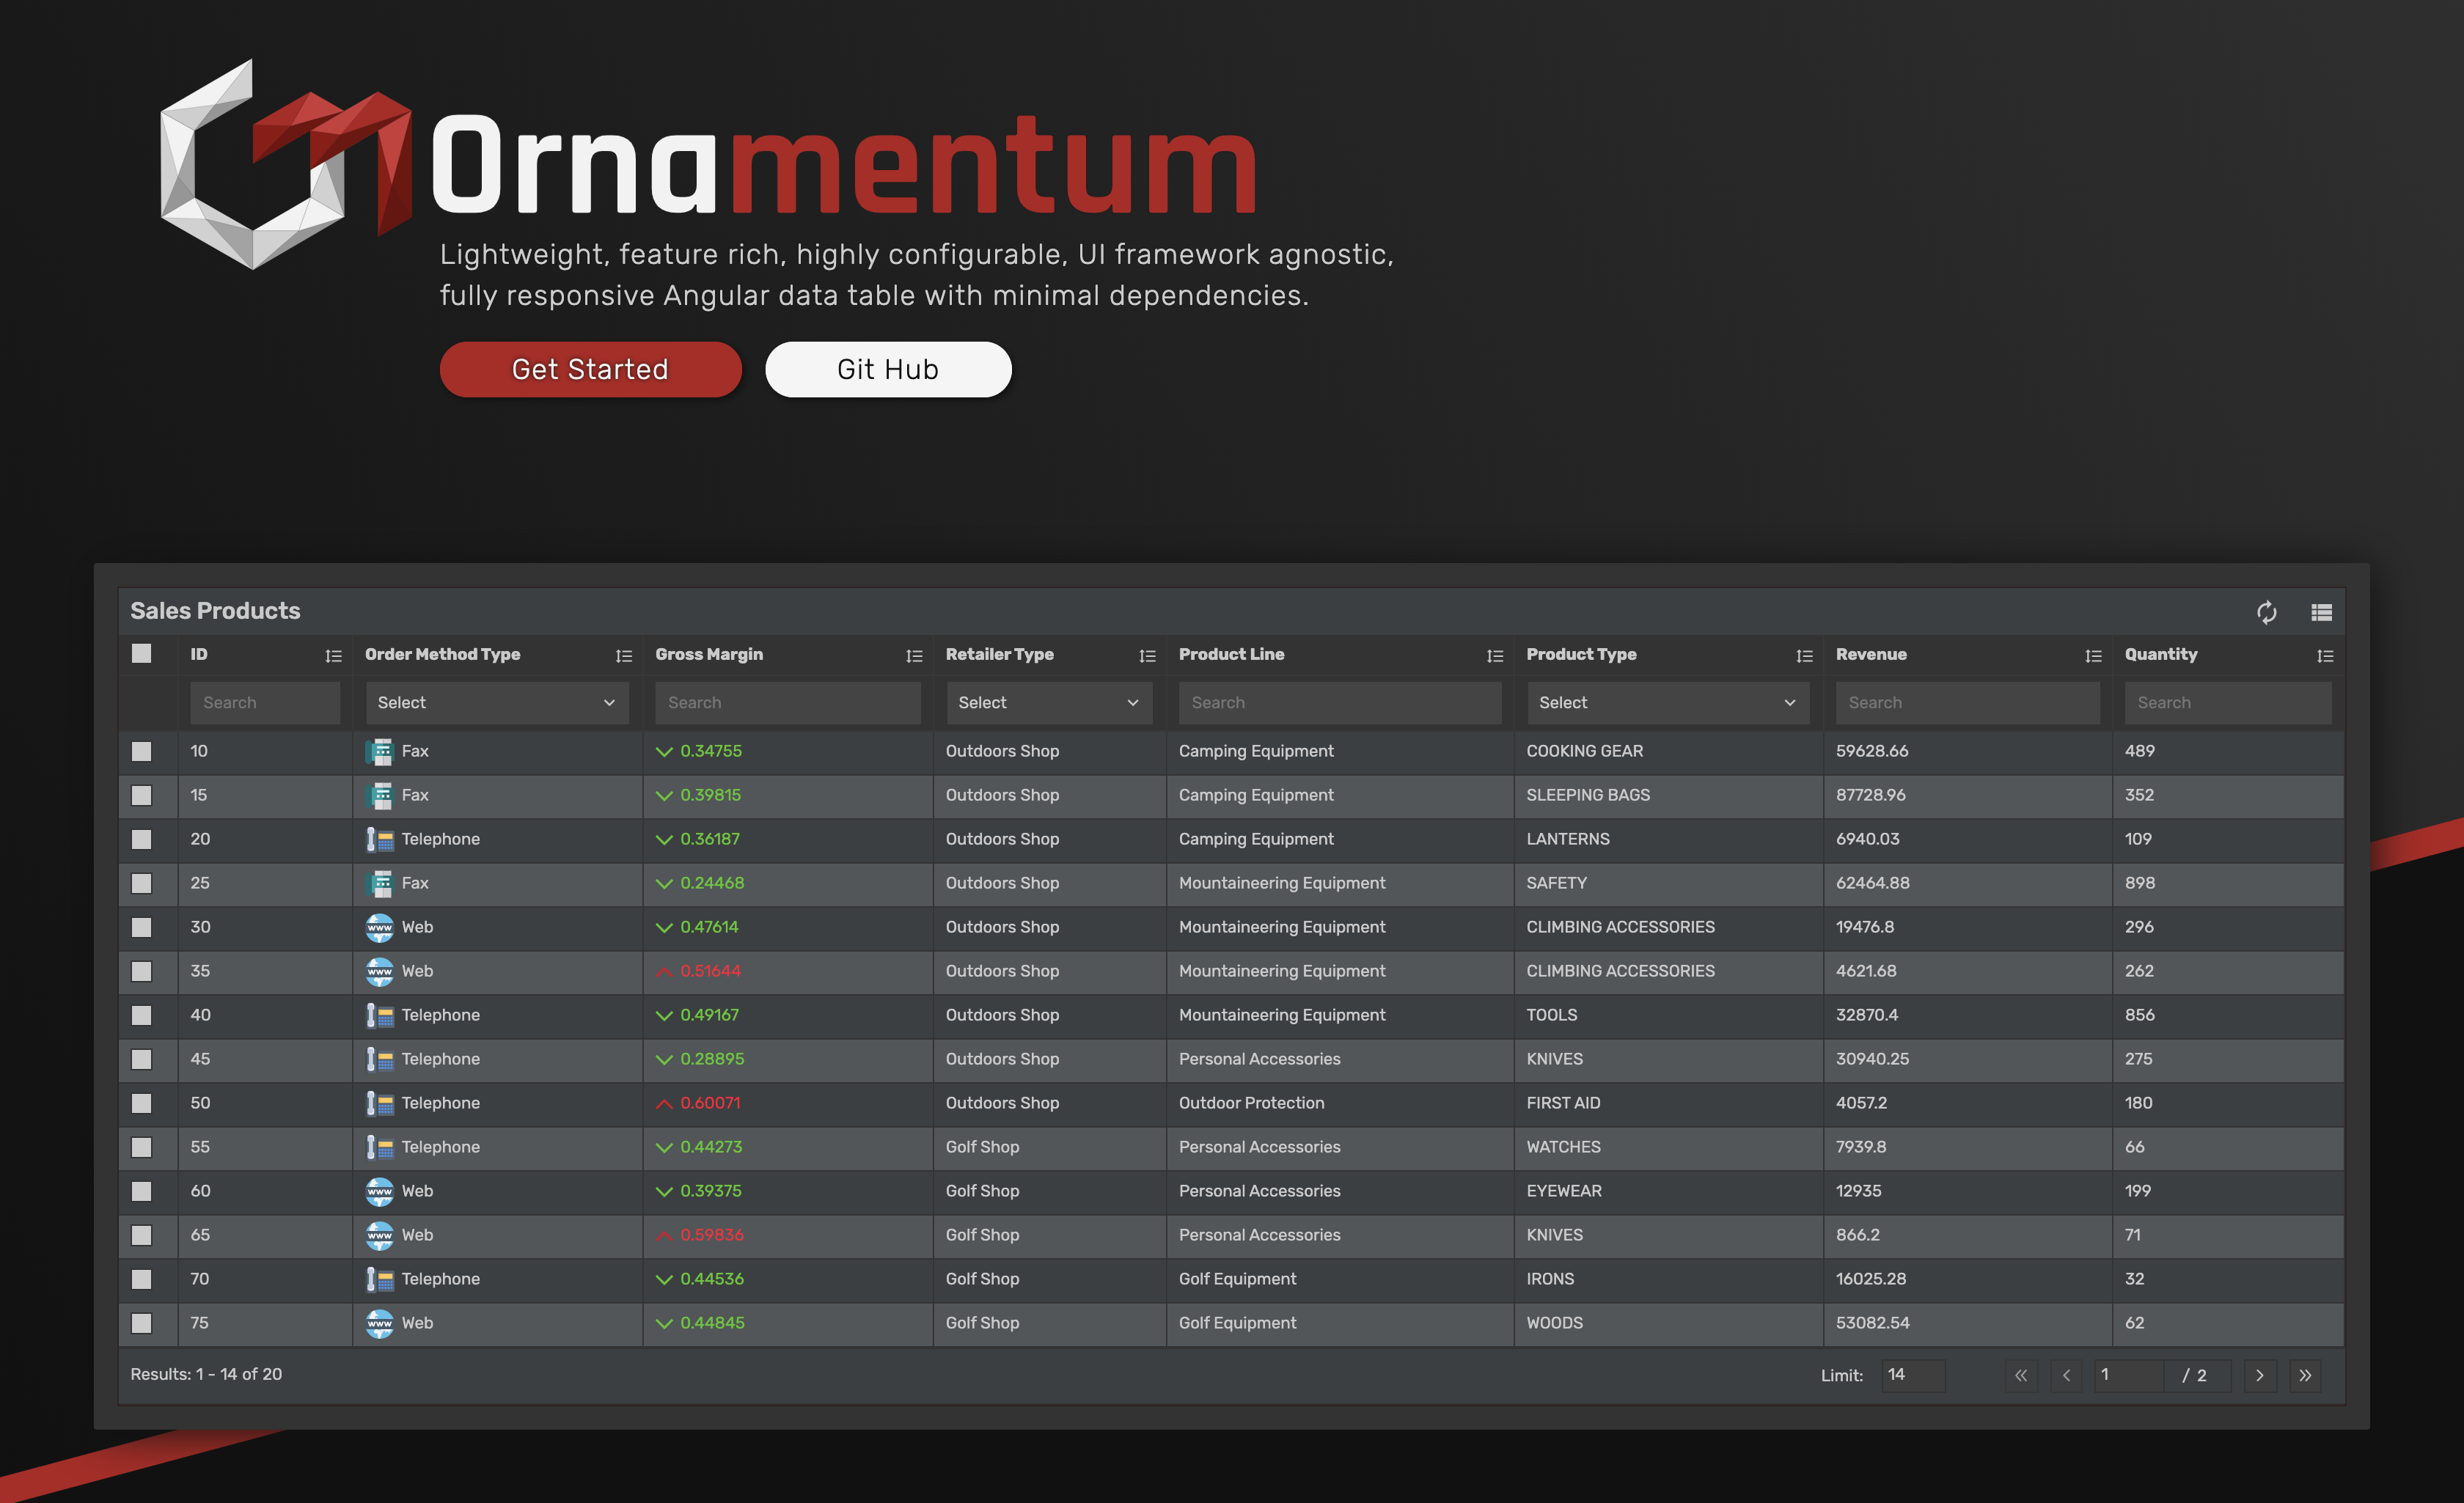
Task: Click the Gross Margin column header
Action: (x=709, y=654)
